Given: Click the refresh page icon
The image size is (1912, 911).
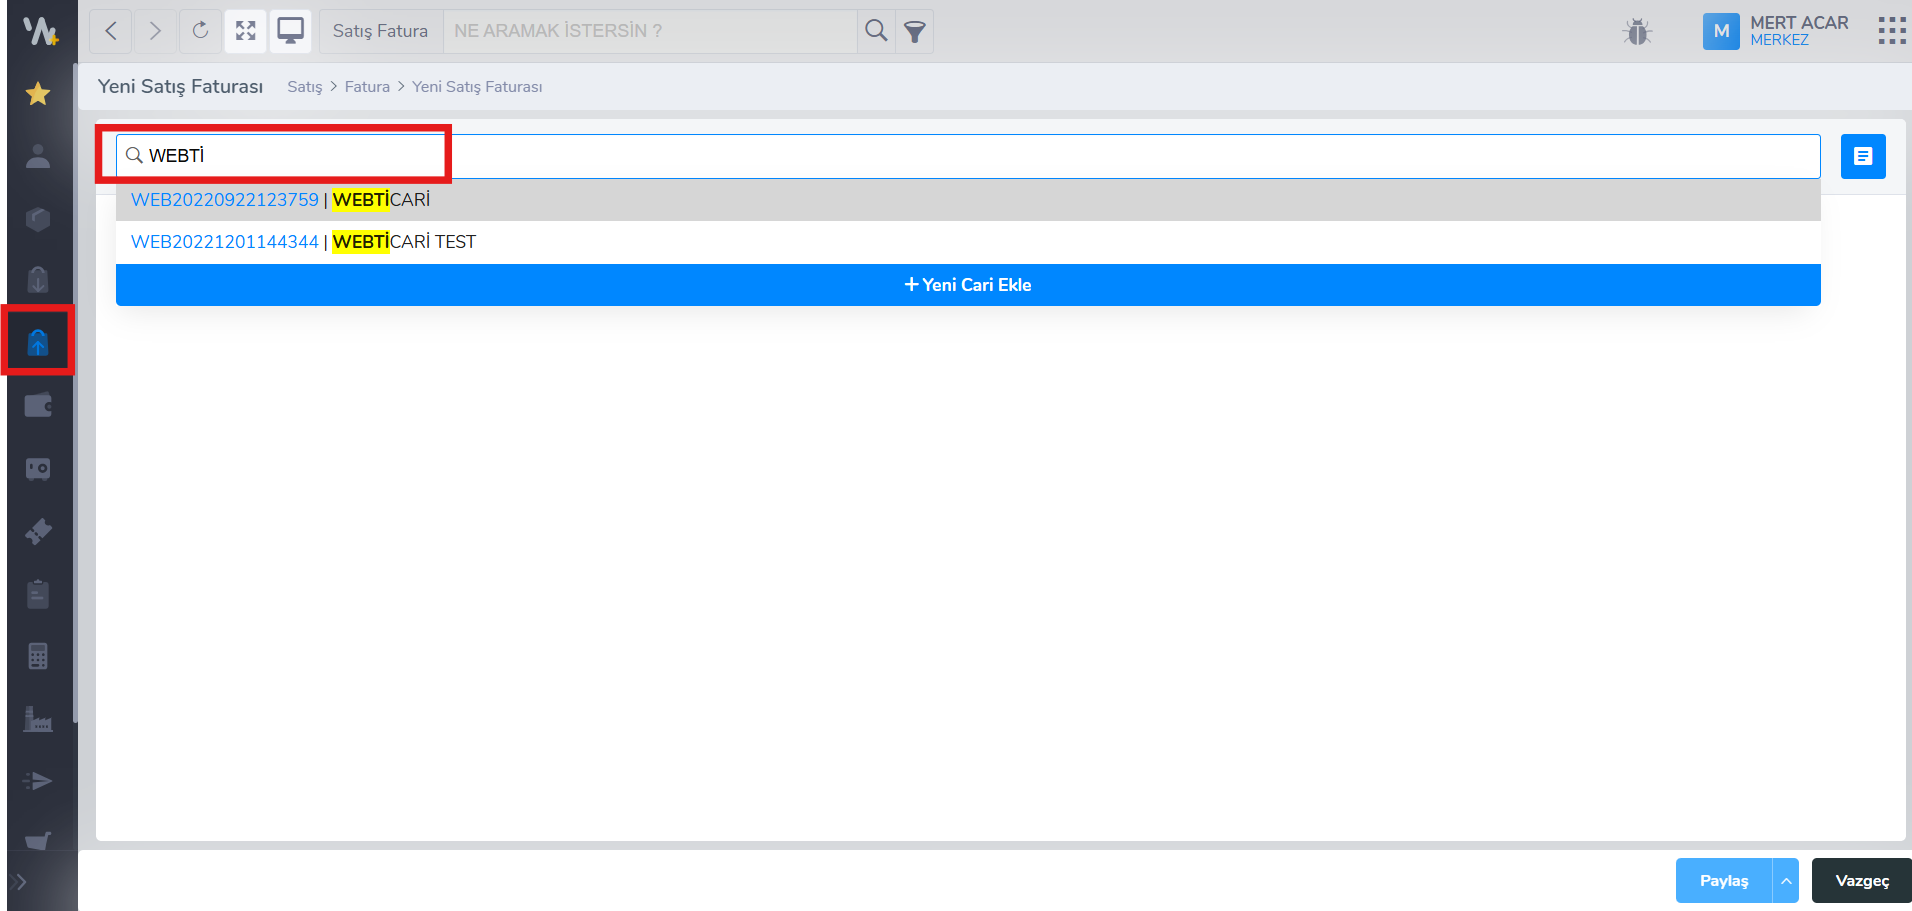Looking at the screenshot, I should point(200,31).
